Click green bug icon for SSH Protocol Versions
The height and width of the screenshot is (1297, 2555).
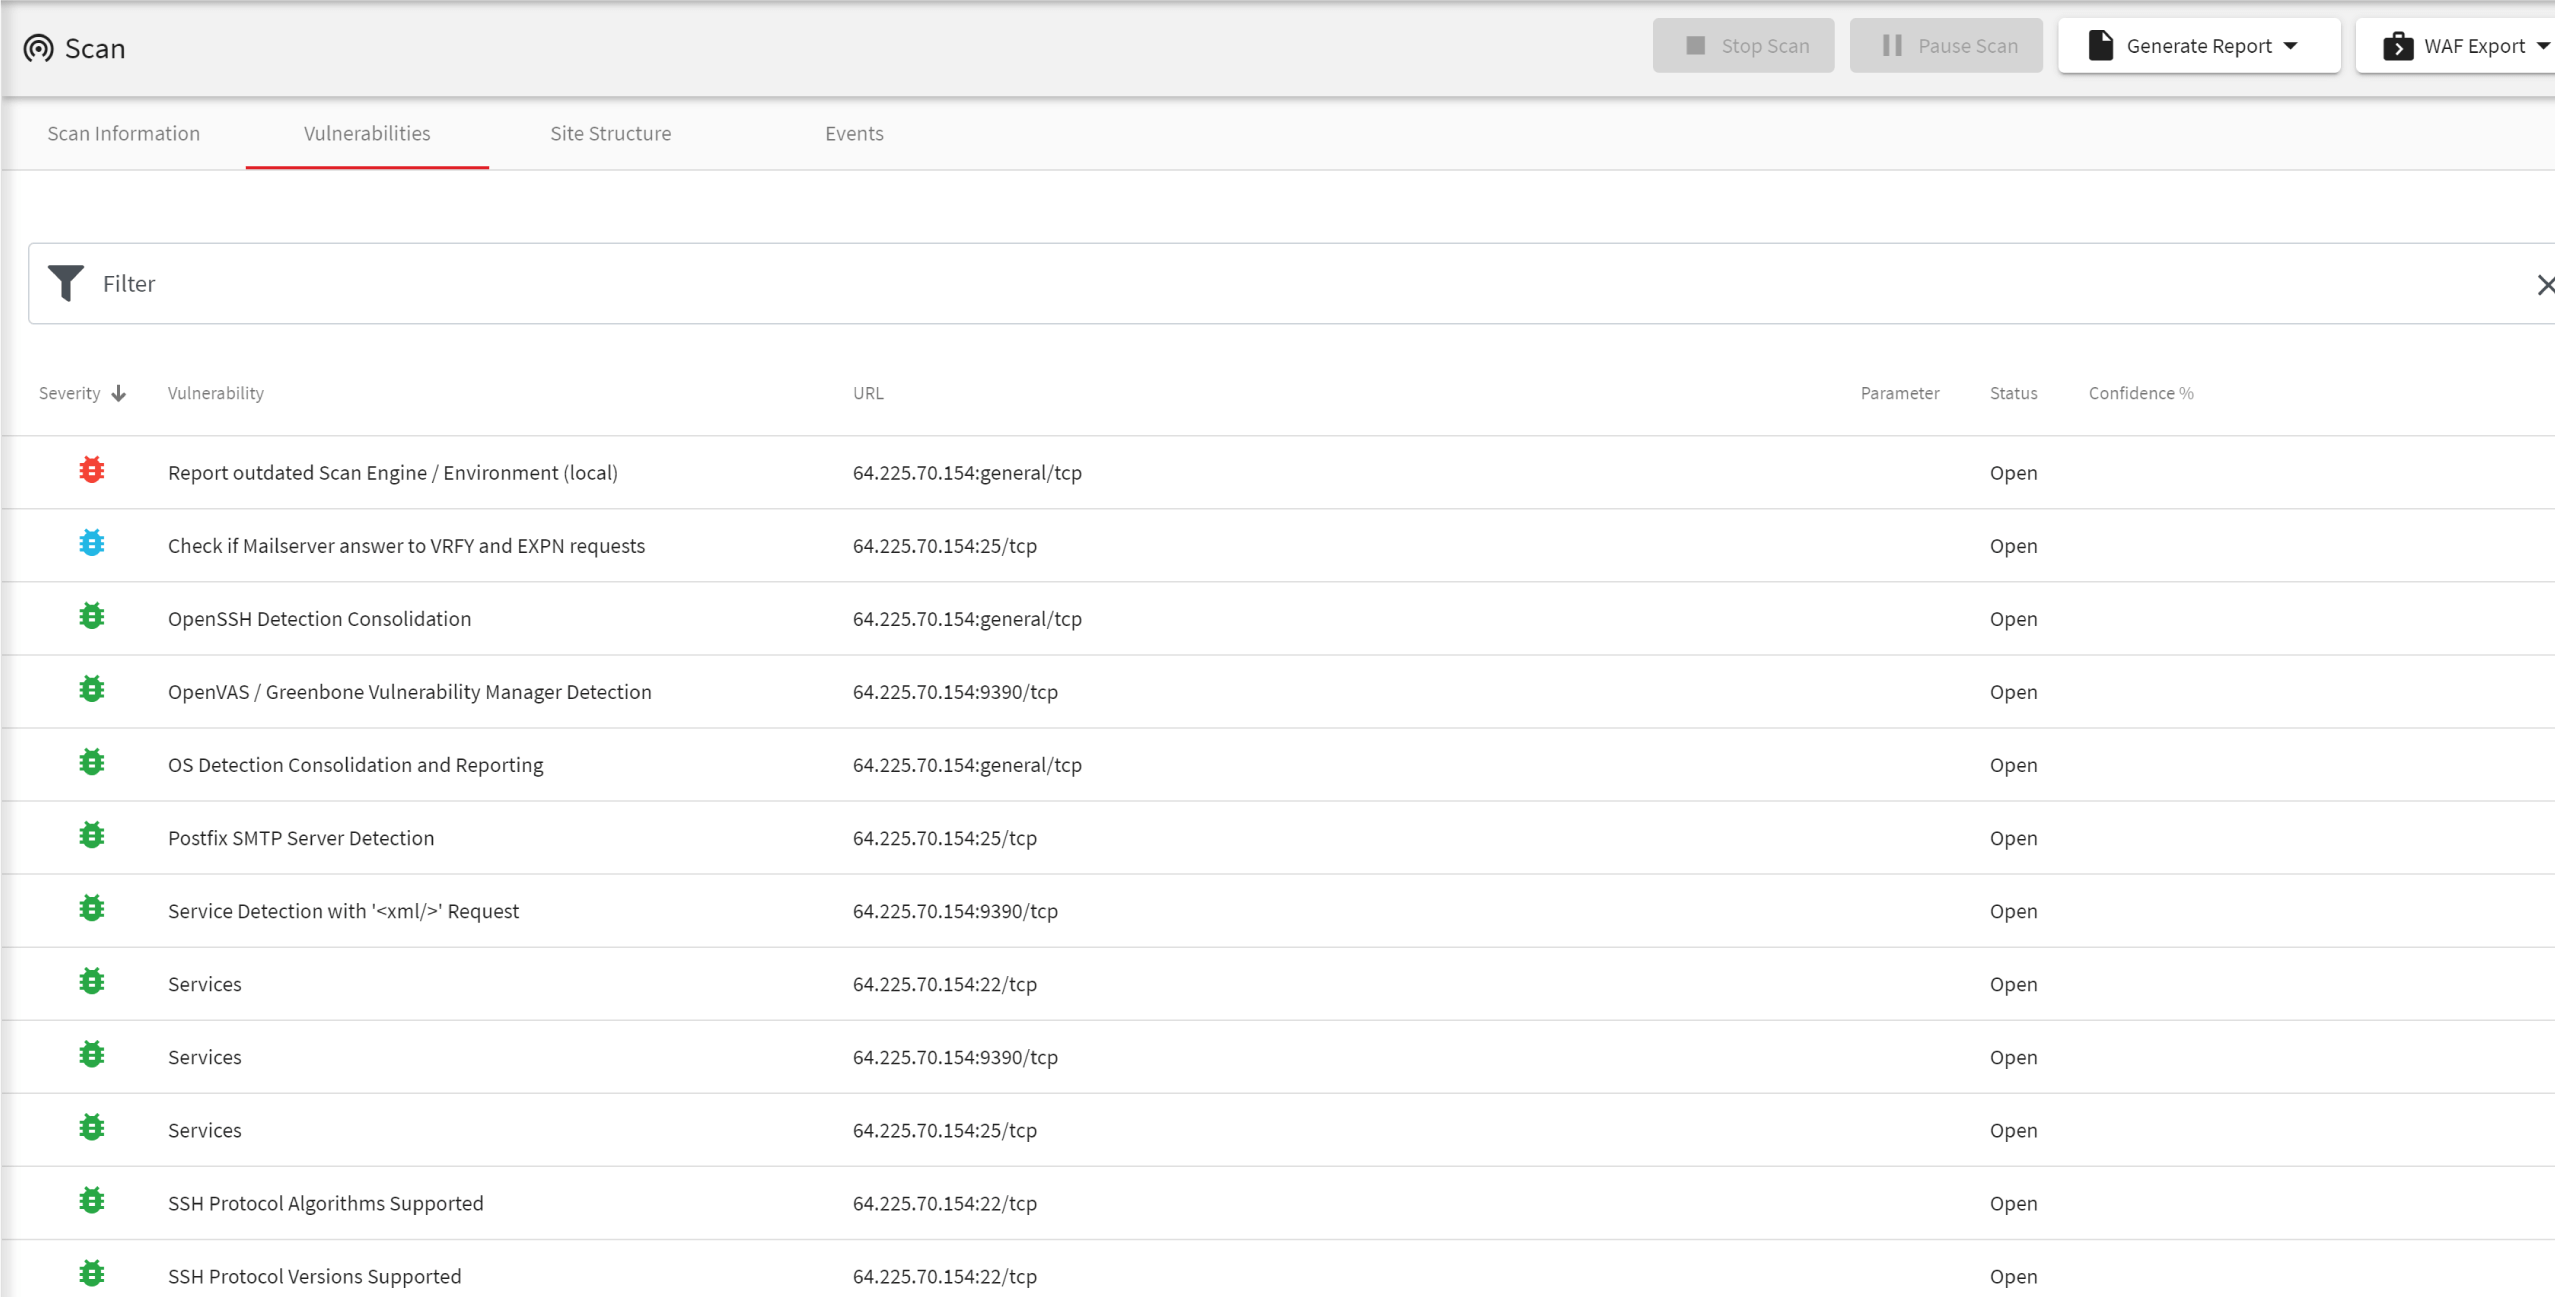92,1273
